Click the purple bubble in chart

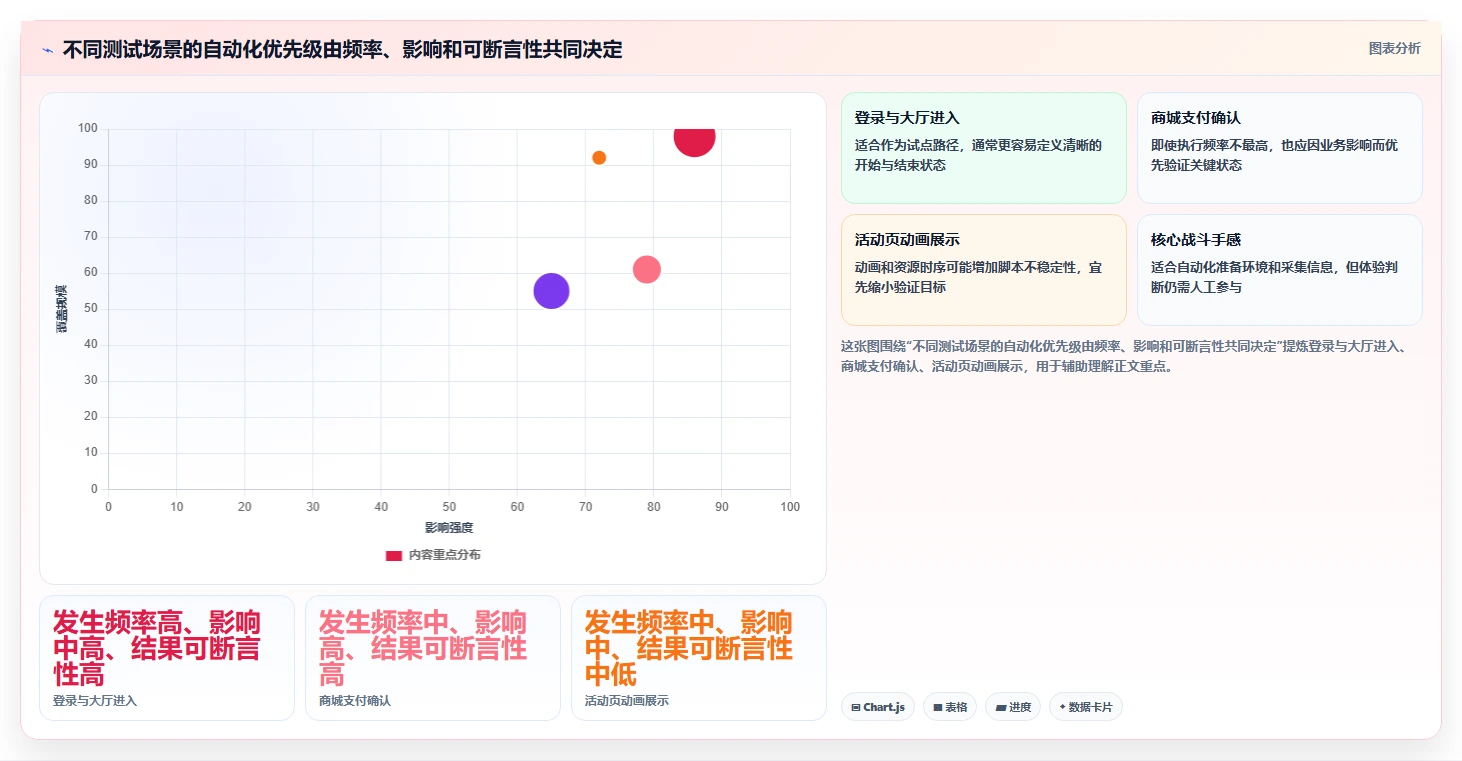551,291
